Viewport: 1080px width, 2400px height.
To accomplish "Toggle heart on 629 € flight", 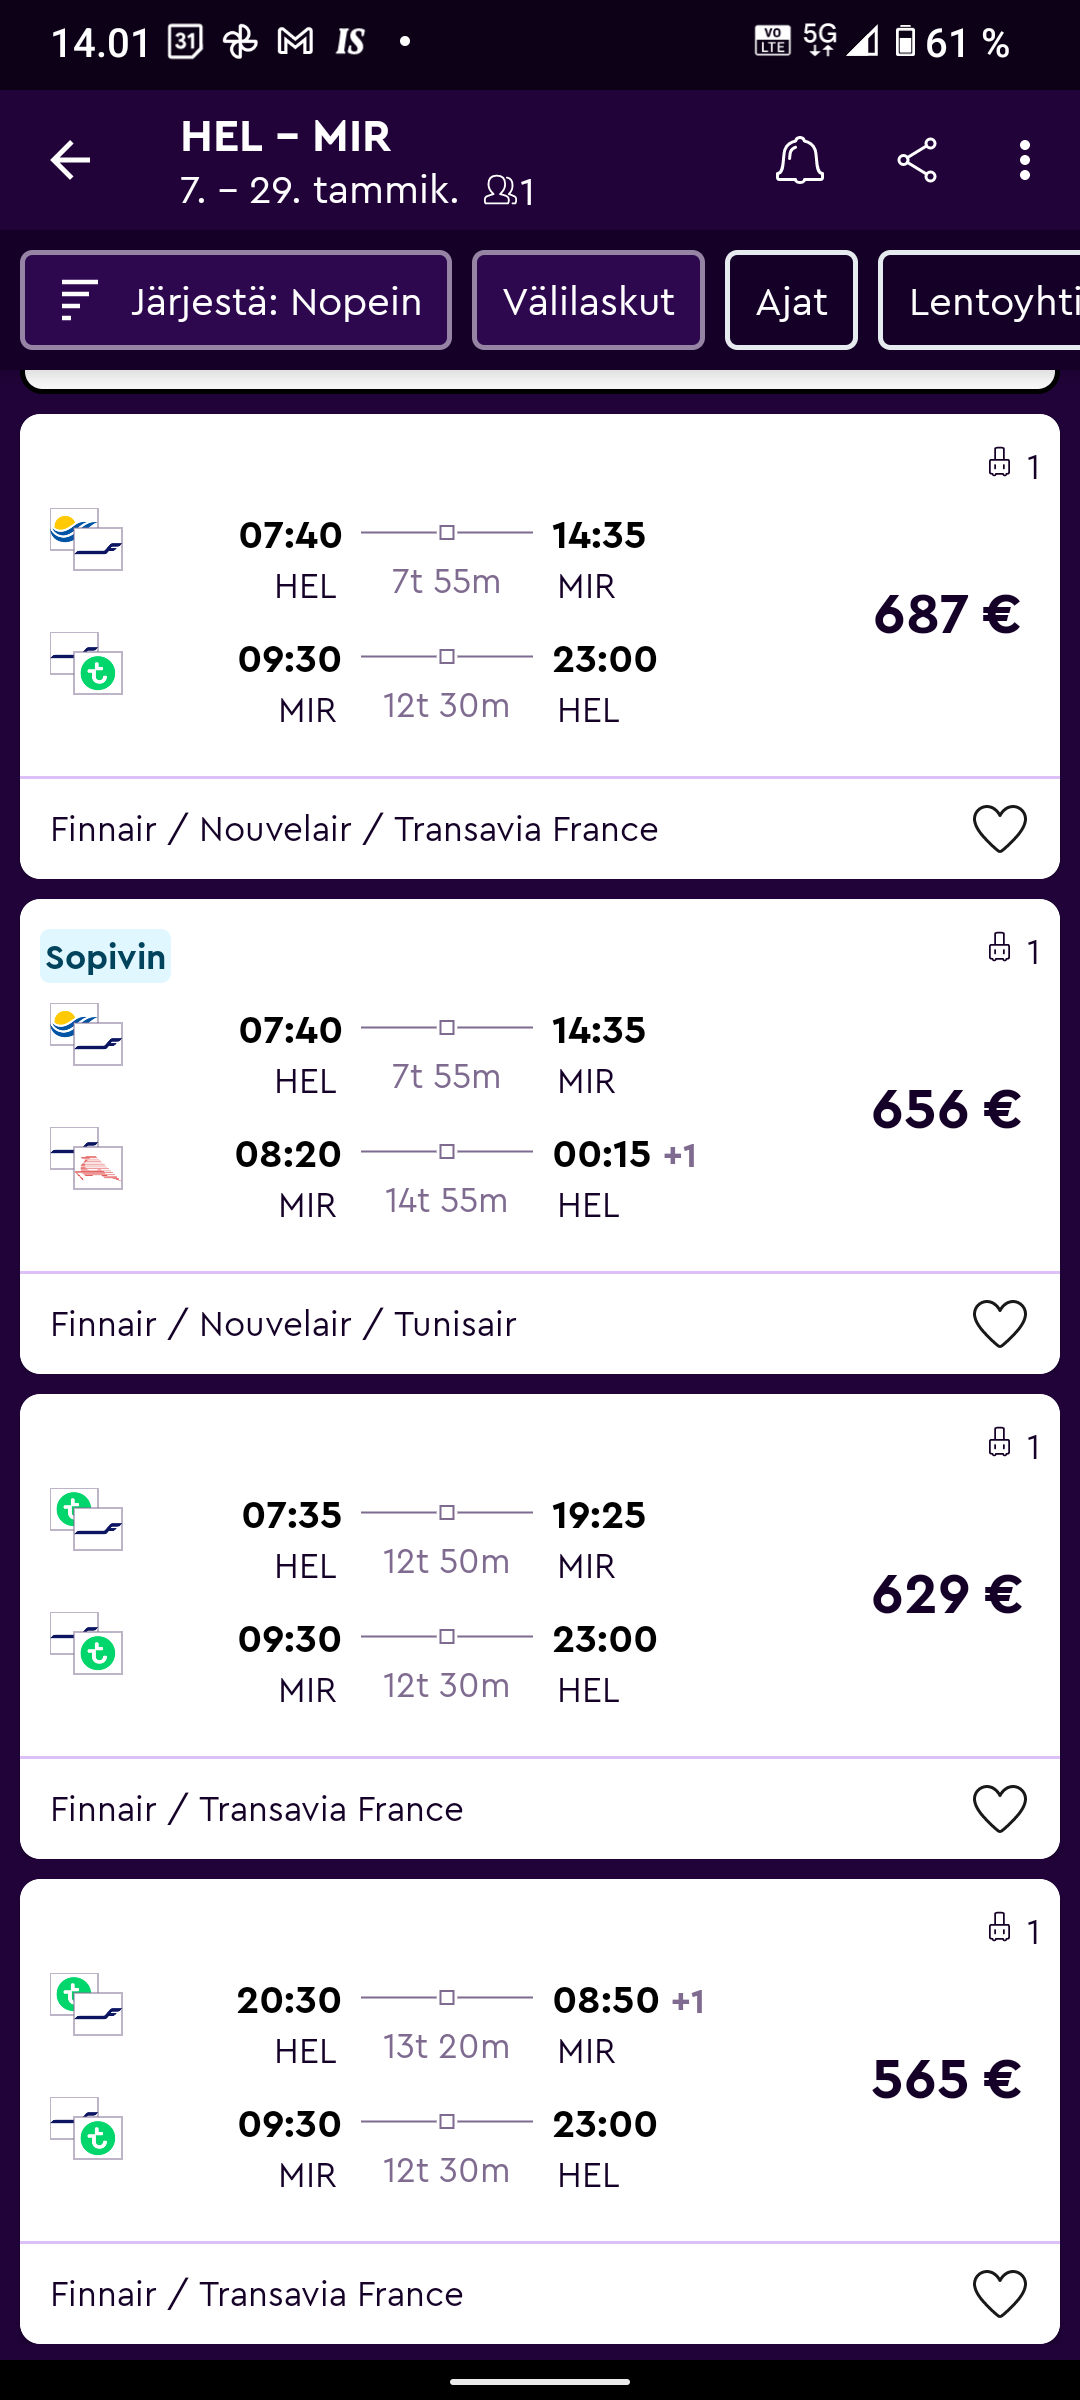I will [x=1000, y=1809].
